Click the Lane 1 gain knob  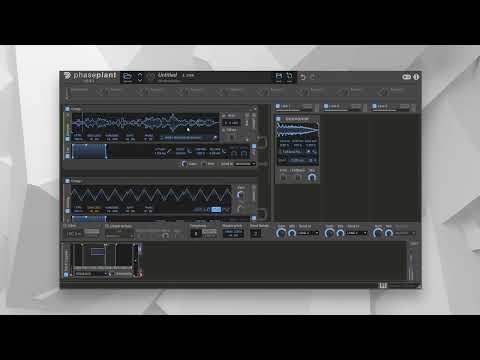click(x=281, y=233)
